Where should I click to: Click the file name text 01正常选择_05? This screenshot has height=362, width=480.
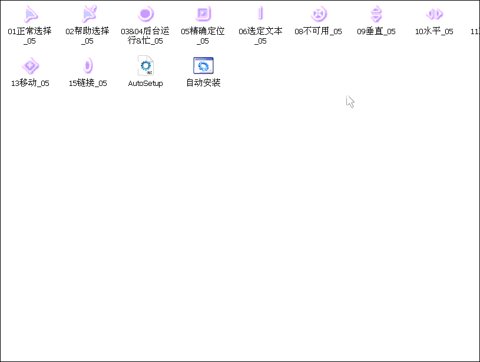[30, 36]
